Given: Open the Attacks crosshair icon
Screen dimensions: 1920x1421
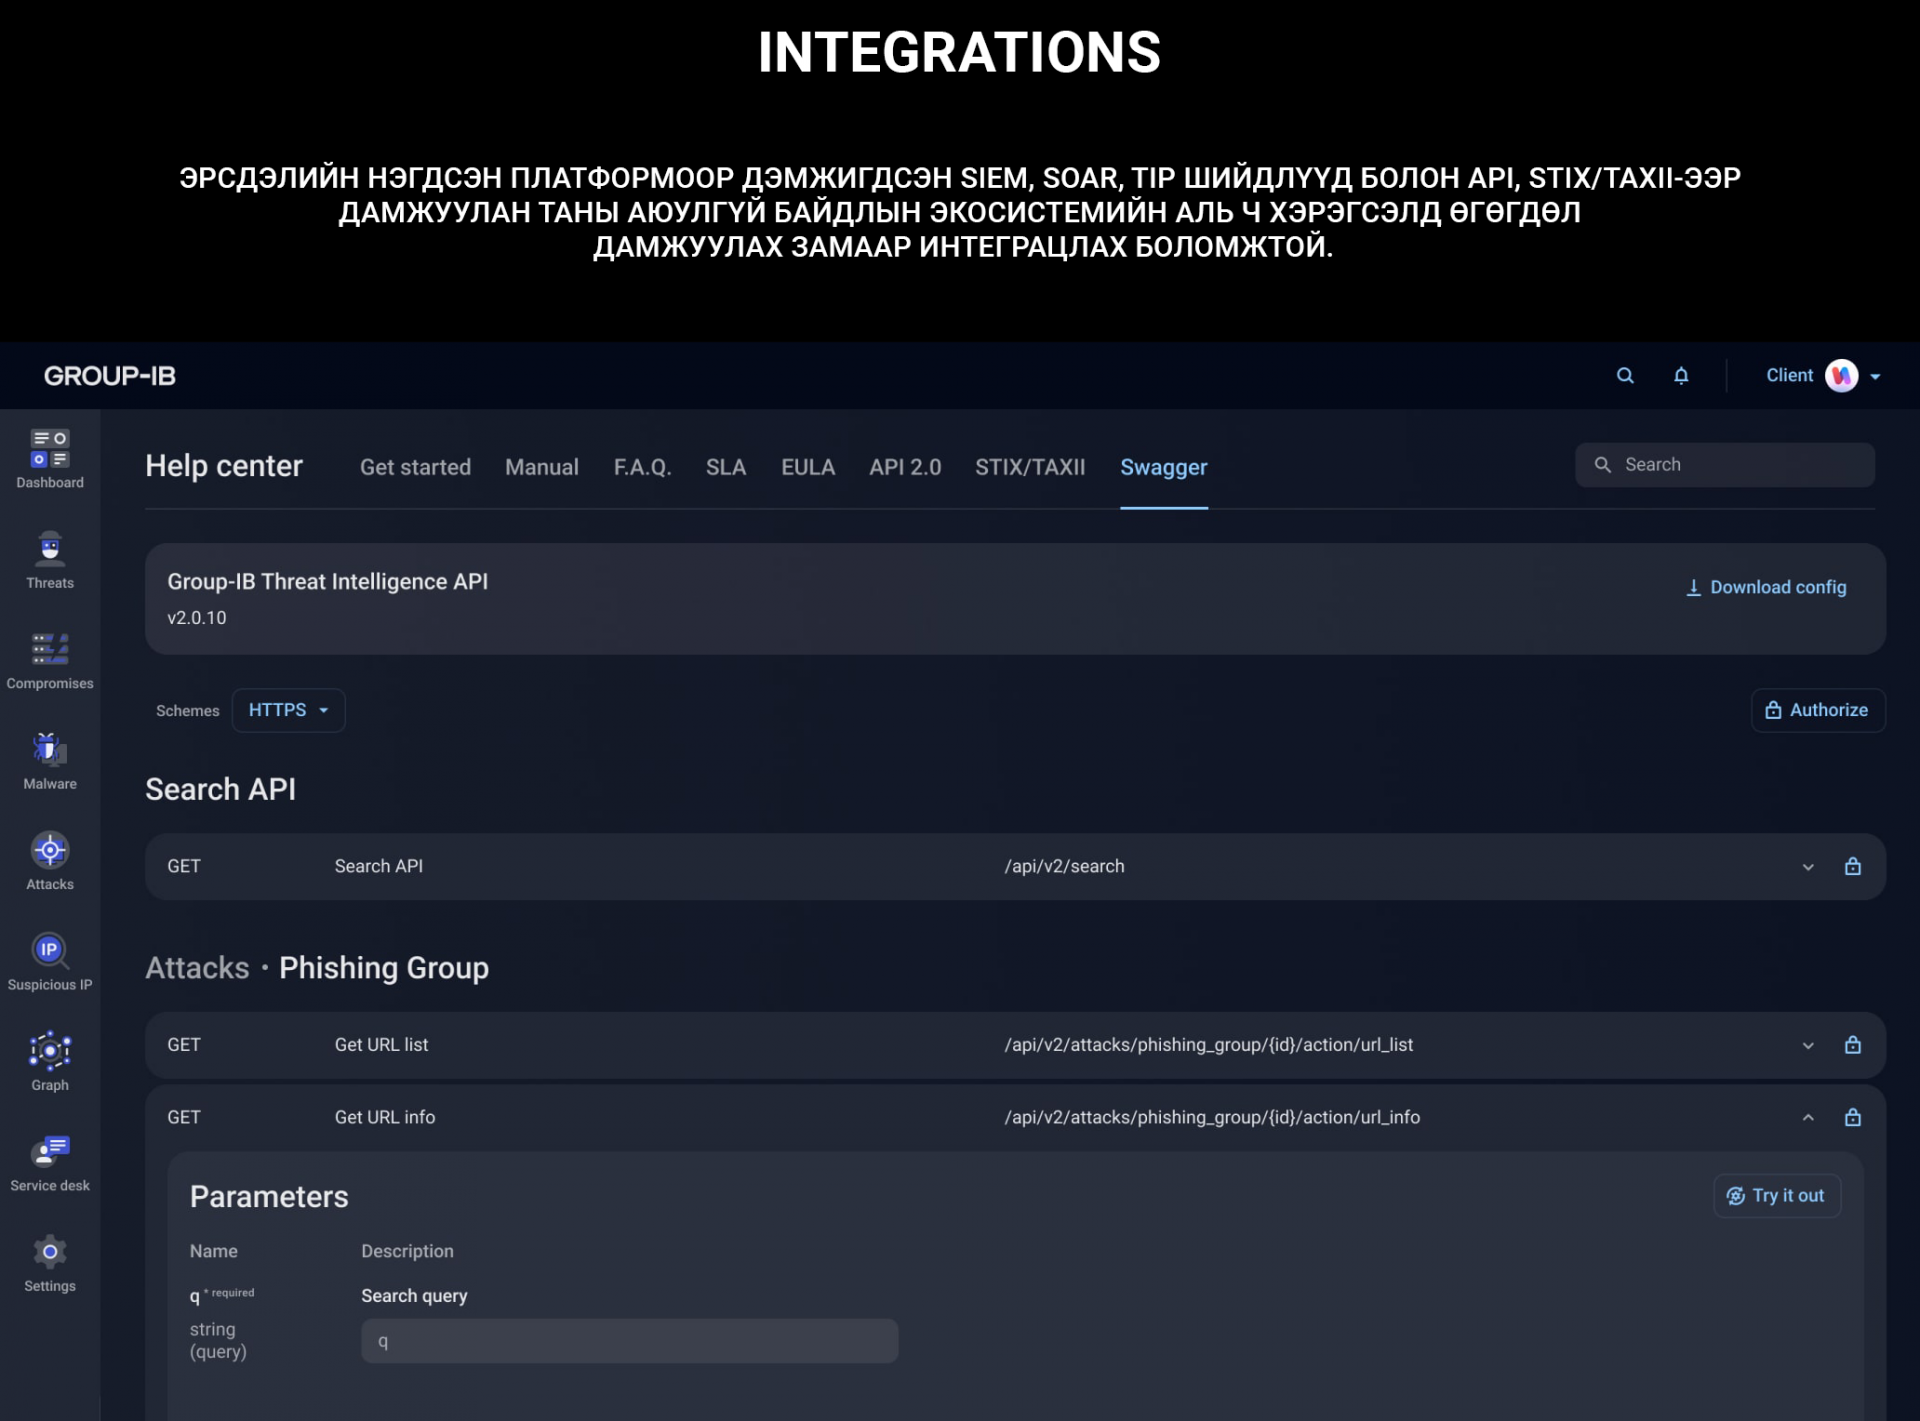Looking at the screenshot, I should coord(50,850).
